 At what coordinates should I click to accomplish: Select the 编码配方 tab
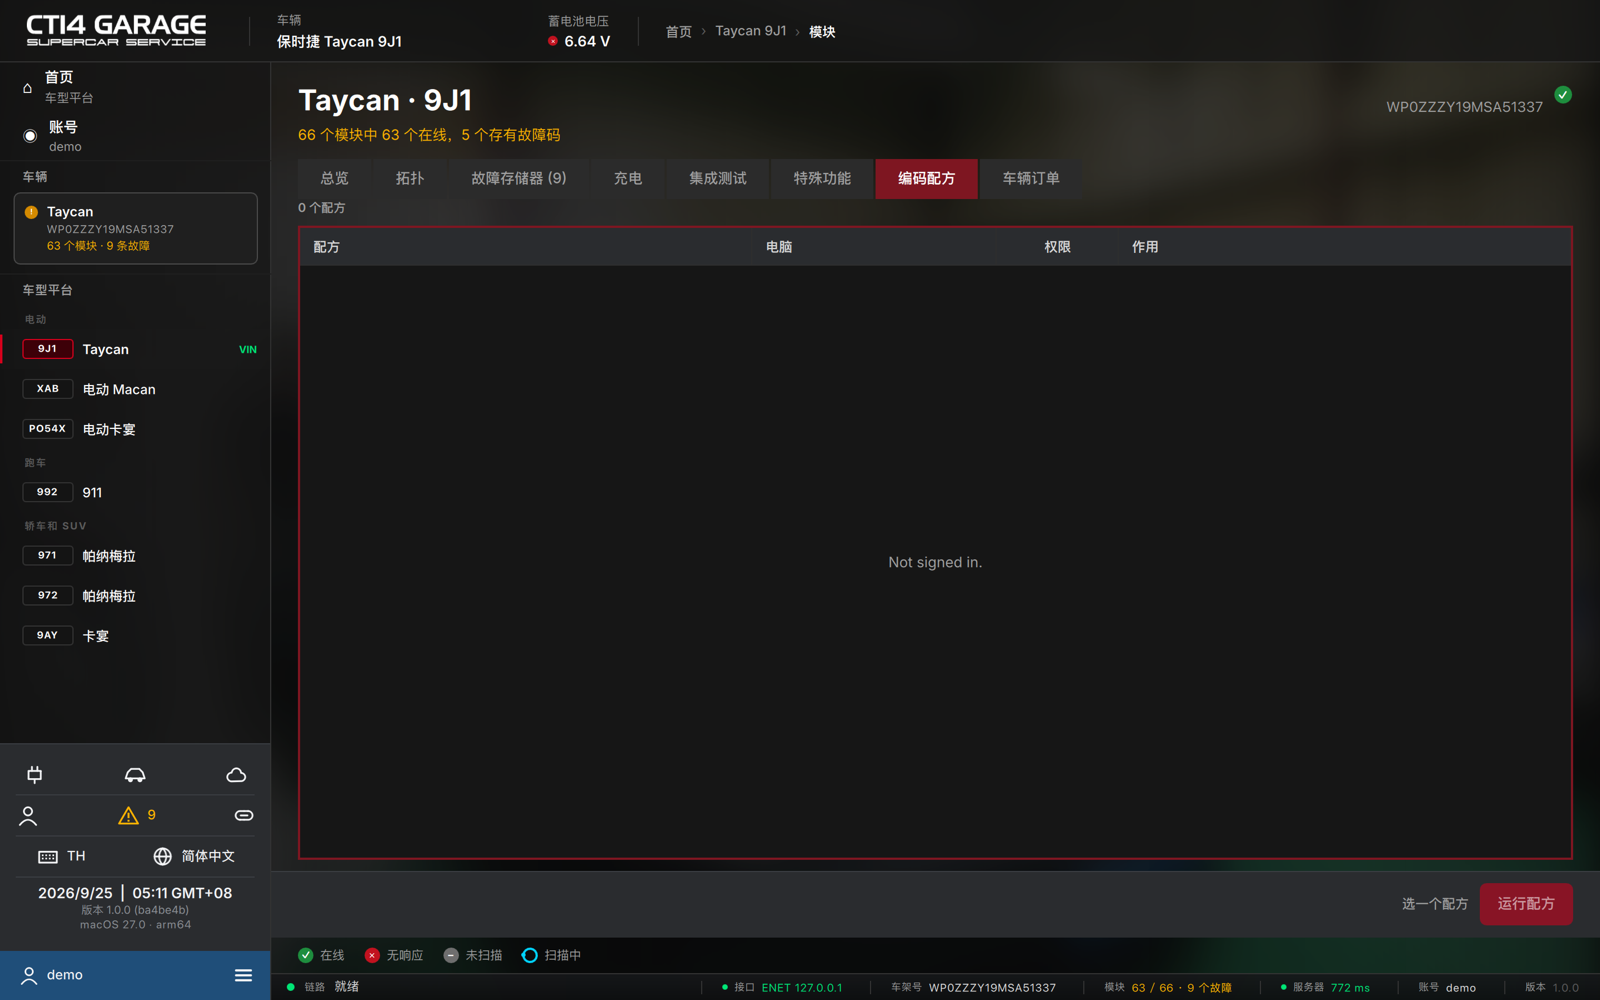(x=926, y=179)
